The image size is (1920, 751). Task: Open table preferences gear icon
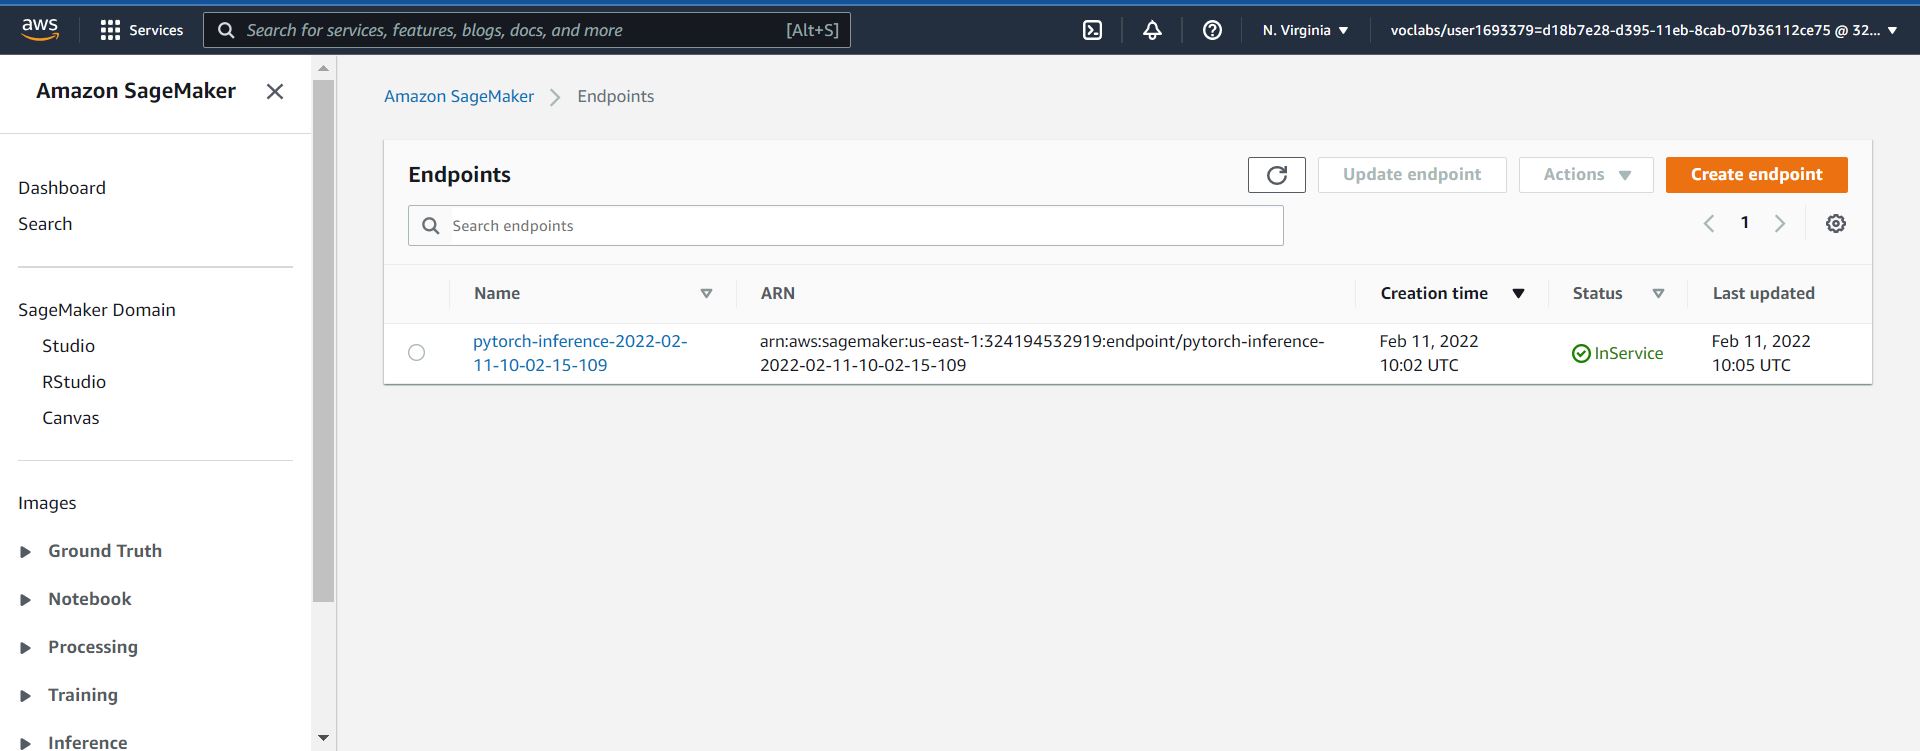(x=1836, y=223)
